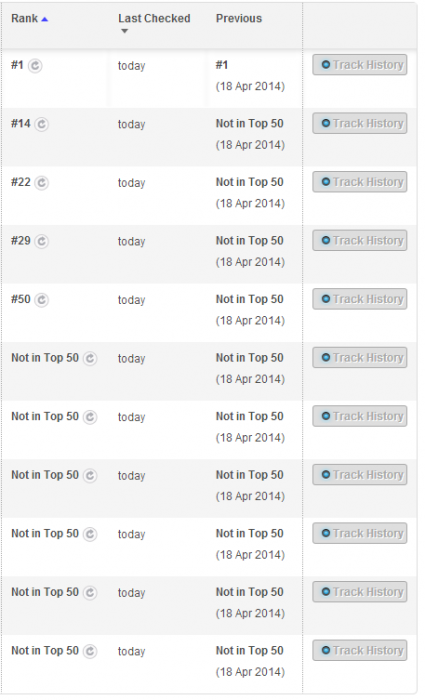425x700 pixels.
Task: Refresh the first Not in Top 50 row
Action: [x=90, y=358]
